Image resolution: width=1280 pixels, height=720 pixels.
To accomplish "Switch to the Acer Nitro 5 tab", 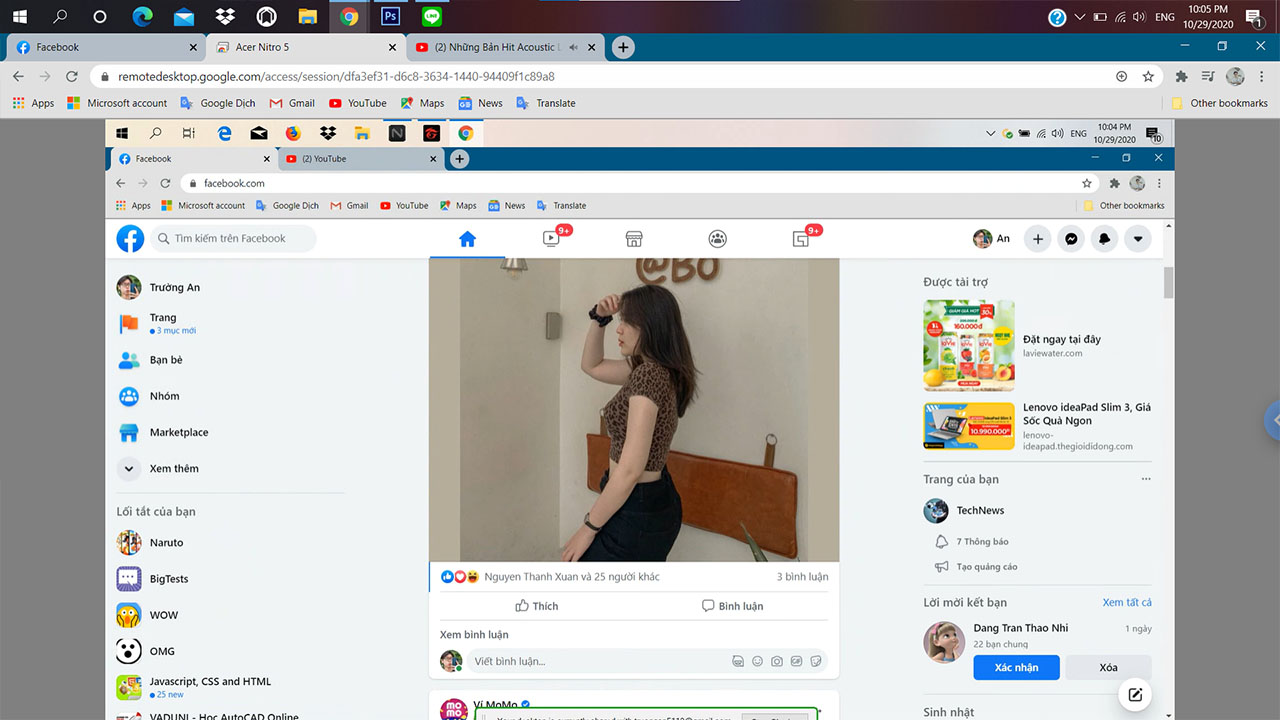I will [305, 47].
